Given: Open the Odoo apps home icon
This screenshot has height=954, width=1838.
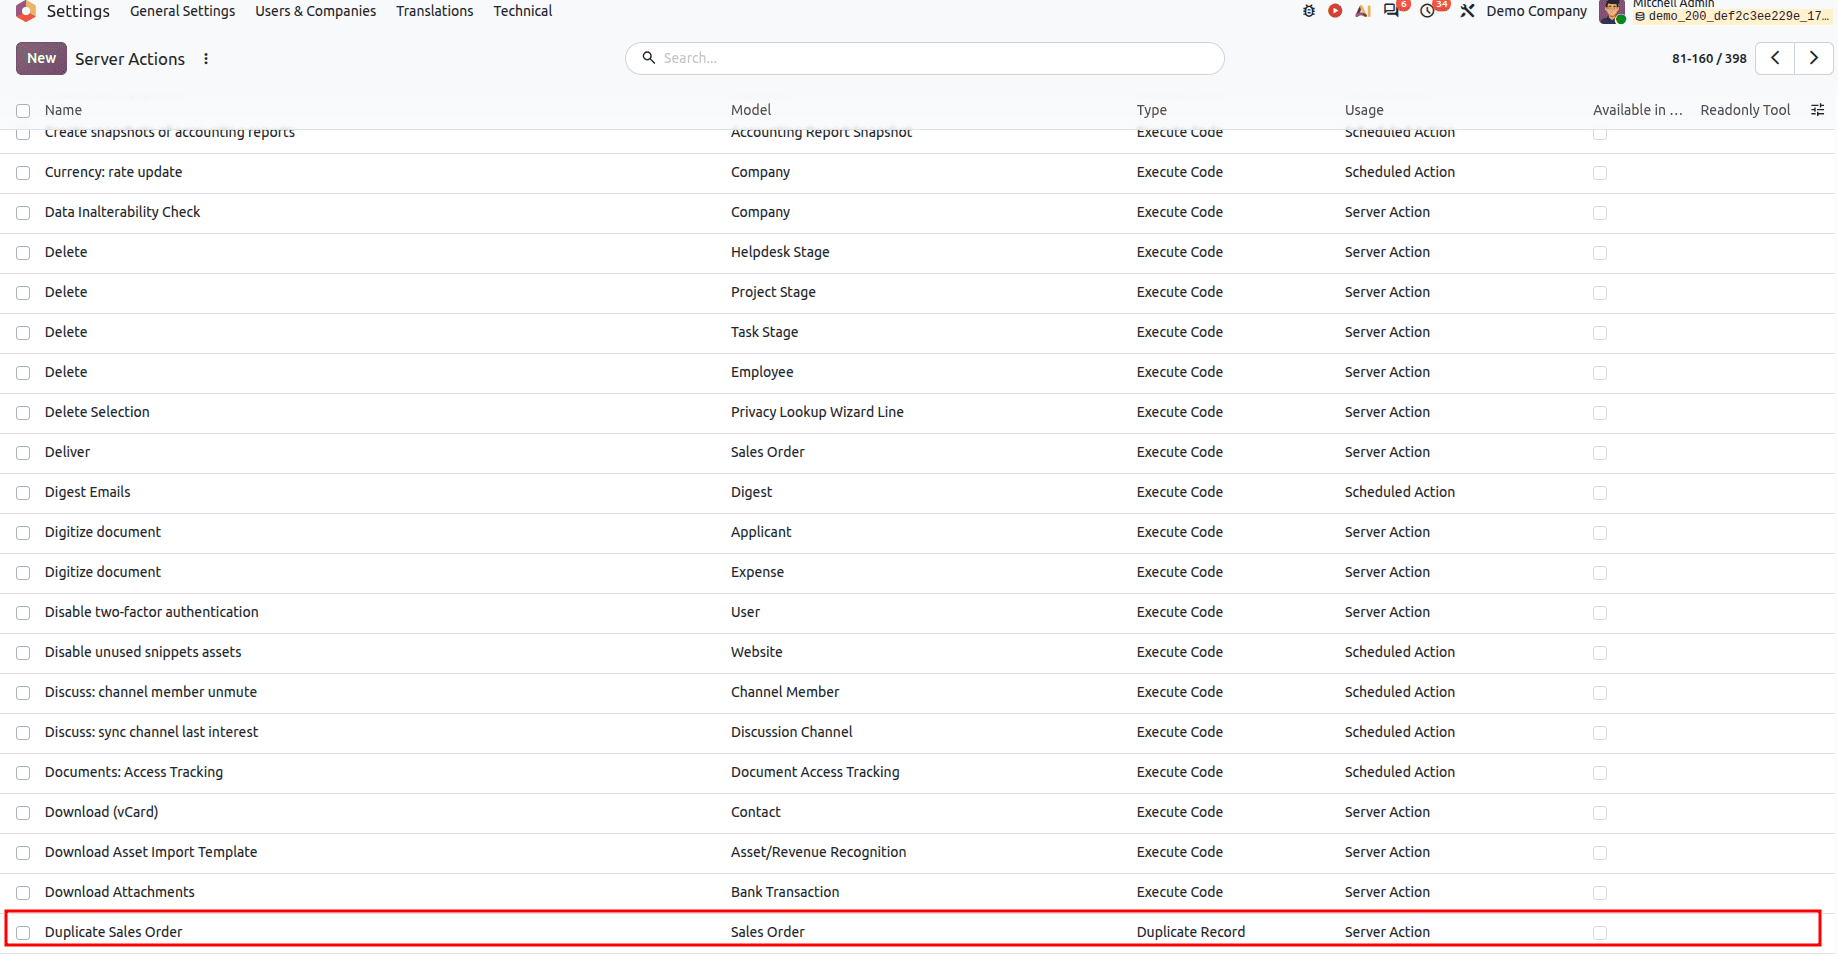Looking at the screenshot, I should coord(26,11).
